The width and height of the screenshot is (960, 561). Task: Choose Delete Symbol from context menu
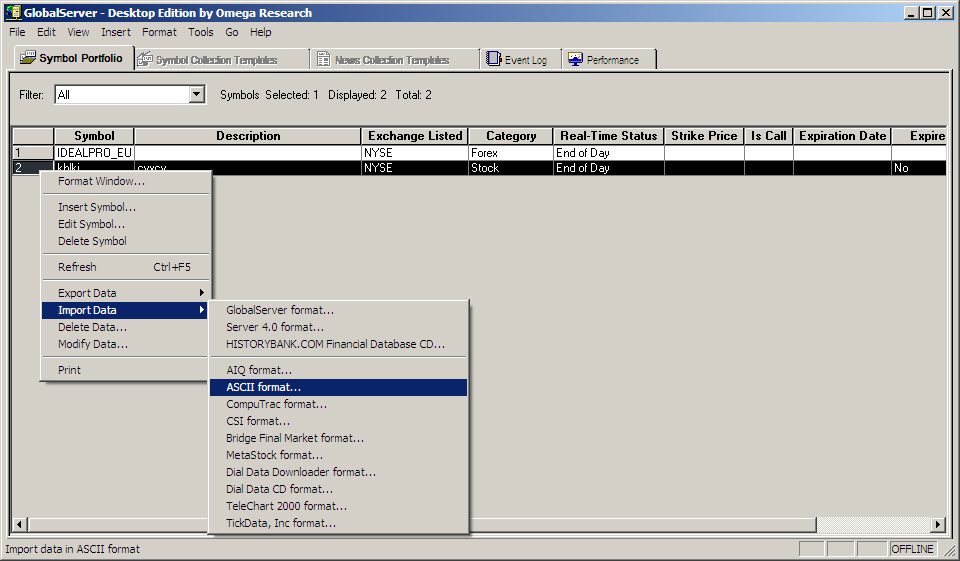tap(126, 241)
